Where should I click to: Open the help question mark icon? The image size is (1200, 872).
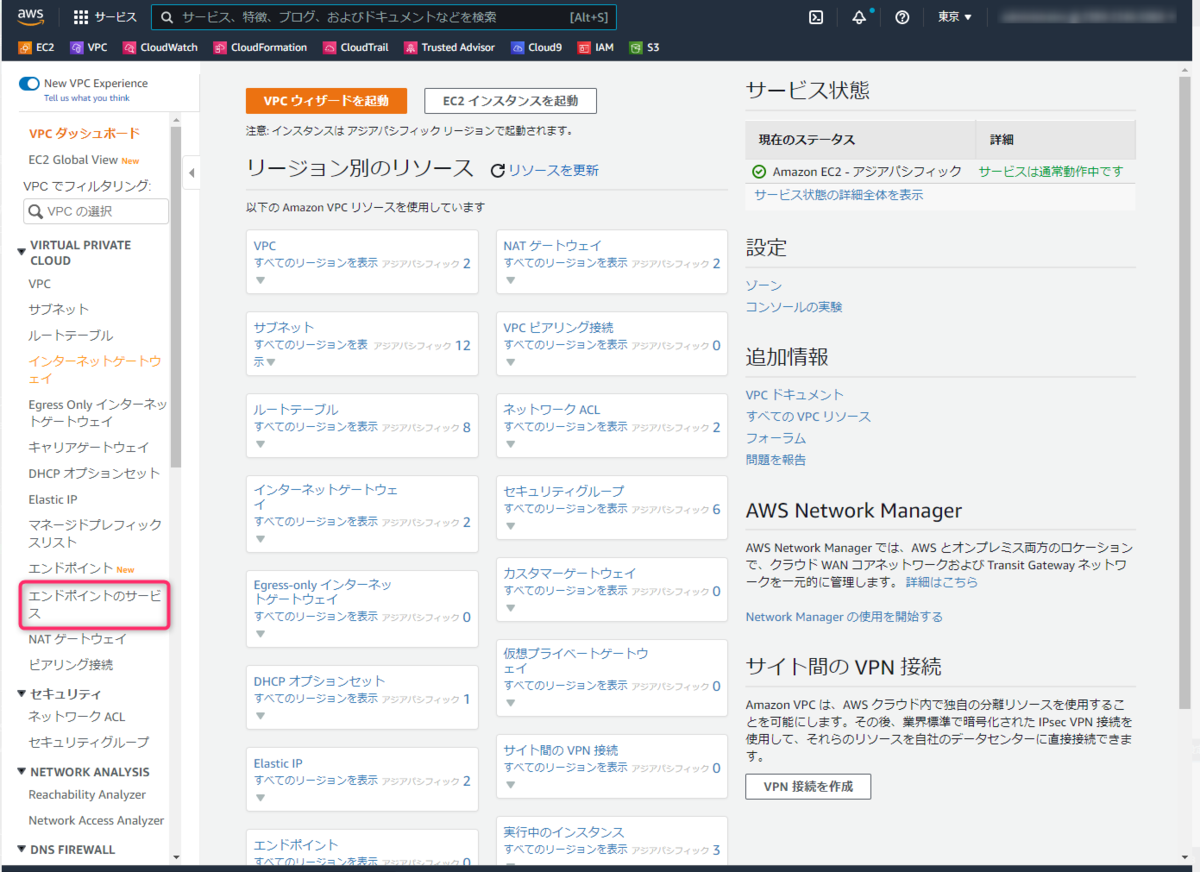[x=902, y=17]
